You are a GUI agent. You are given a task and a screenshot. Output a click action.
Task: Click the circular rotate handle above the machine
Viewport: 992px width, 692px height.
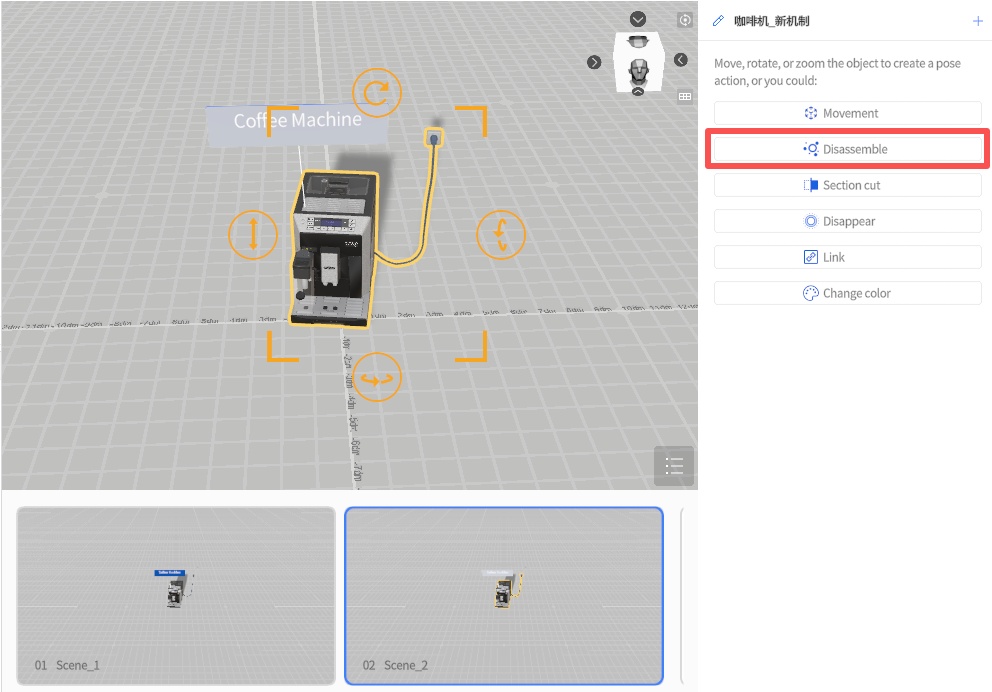tap(377, 93)
